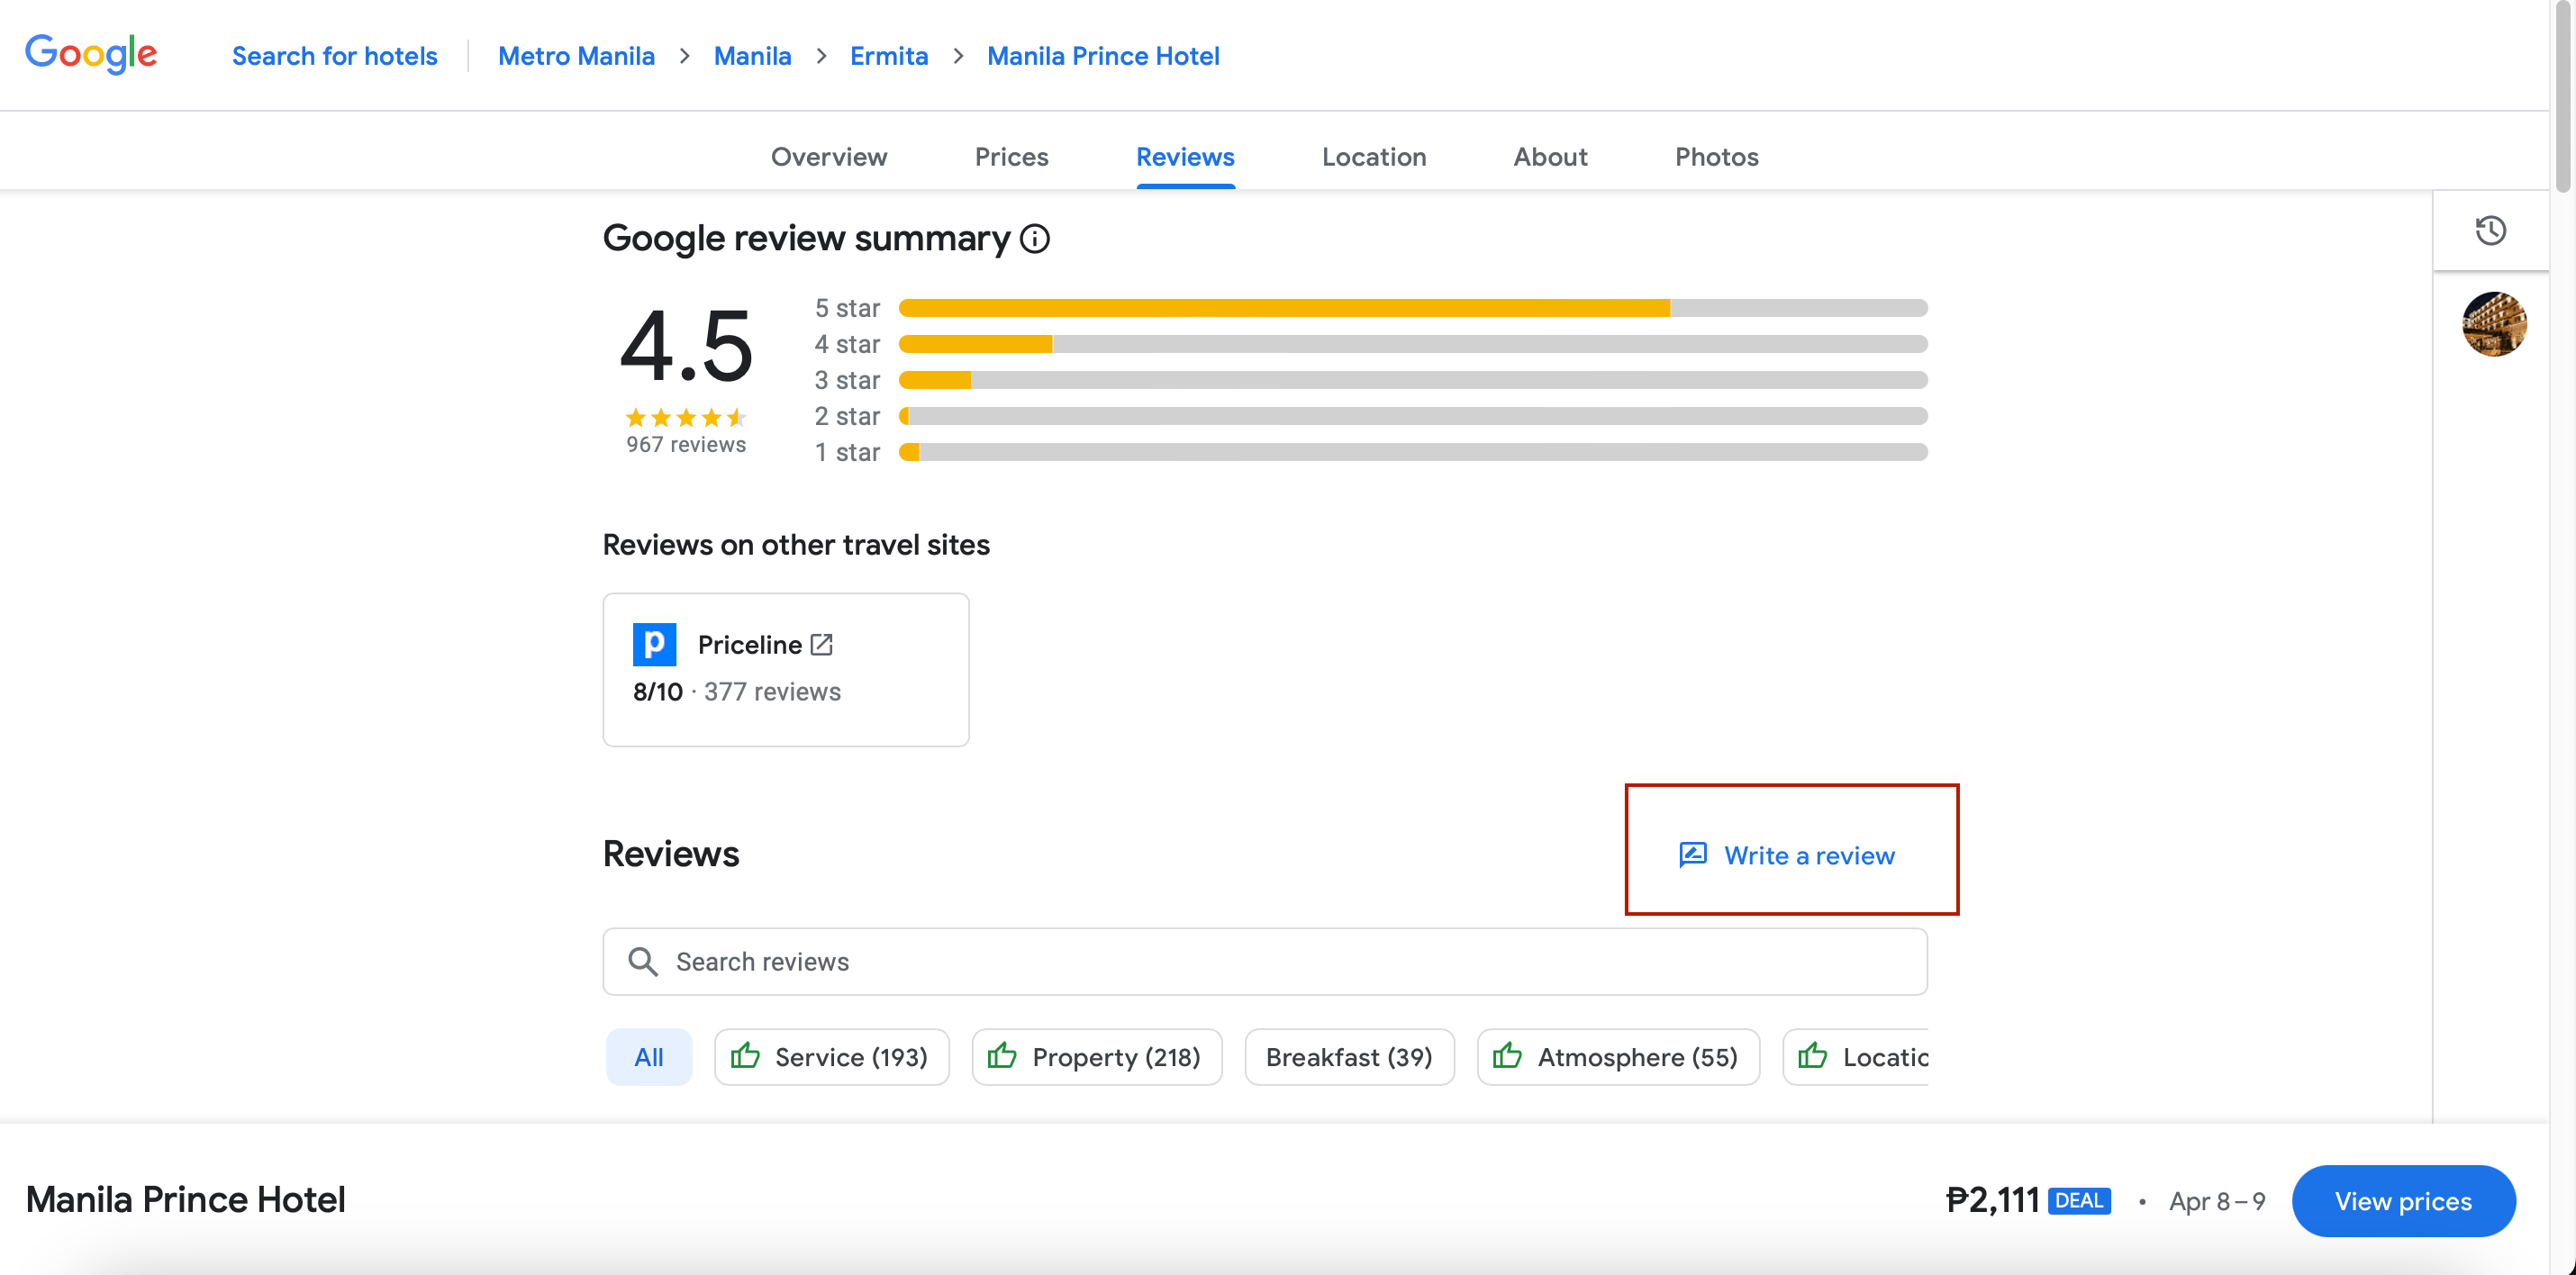Select the Reviews tab
Image resolution: width=2576 pixels, height=1275 pixels.
tap(1185, 157)
